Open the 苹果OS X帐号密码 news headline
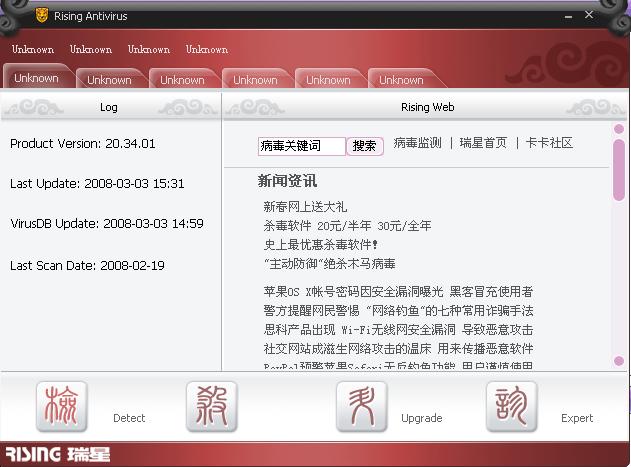The height and width of the screenshot is (467, 631). tap(398, 291)
